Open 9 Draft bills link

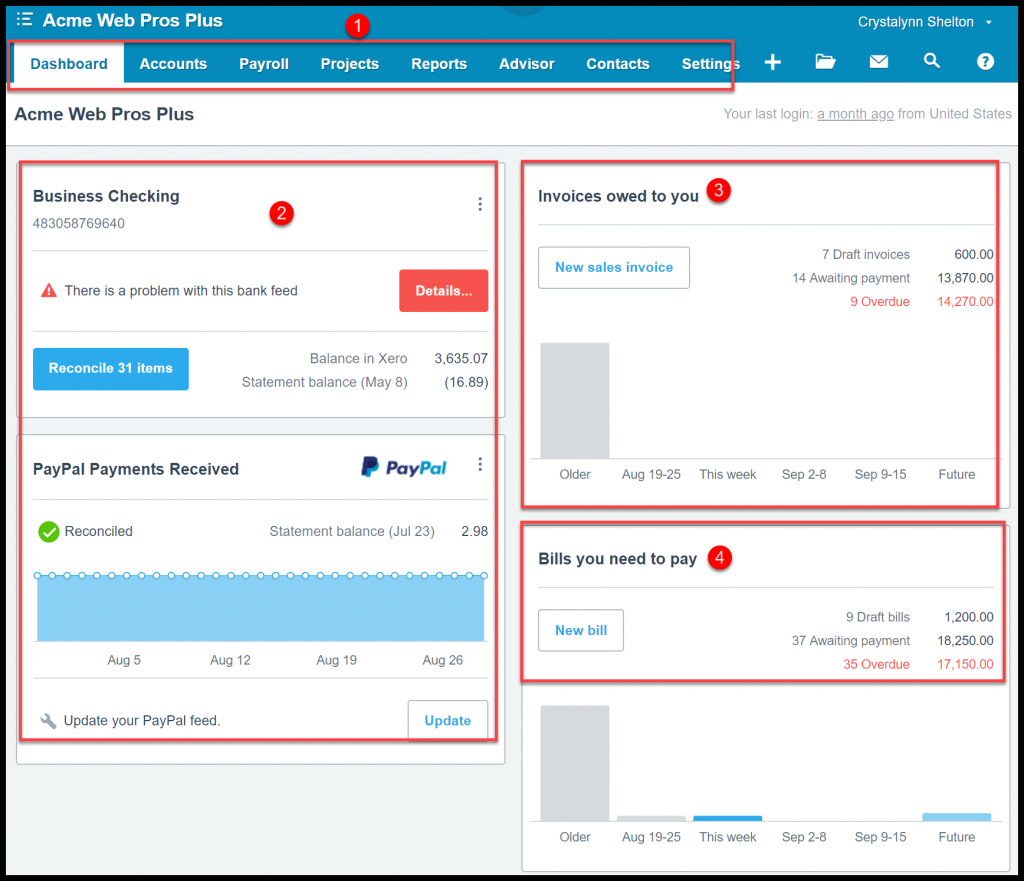pos(878,617)
